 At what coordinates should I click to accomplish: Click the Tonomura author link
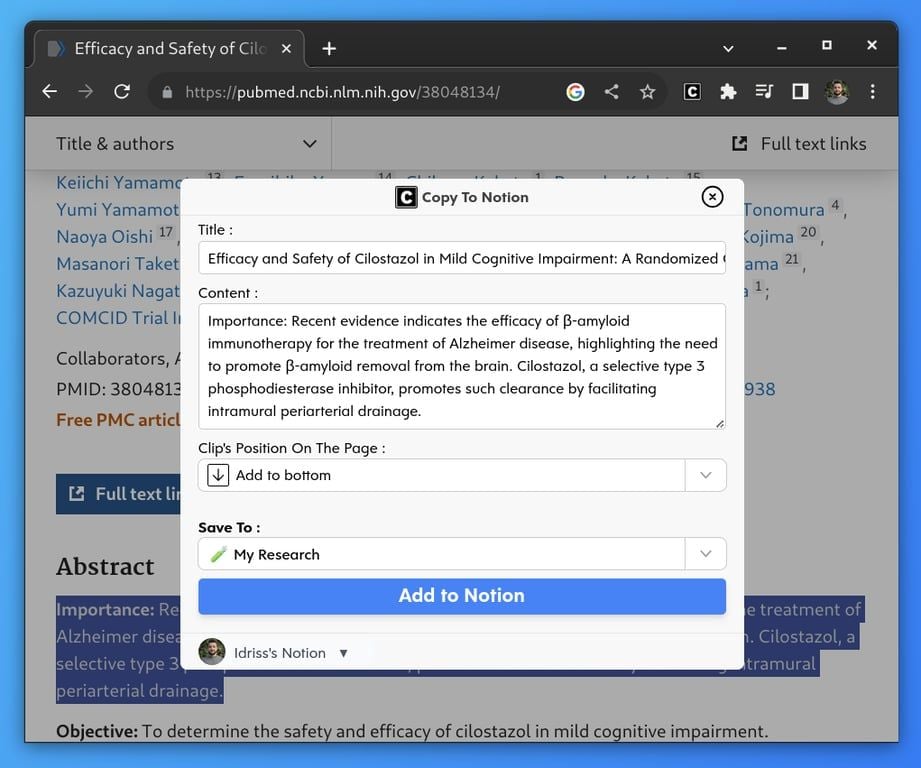(x=784, y=210)
